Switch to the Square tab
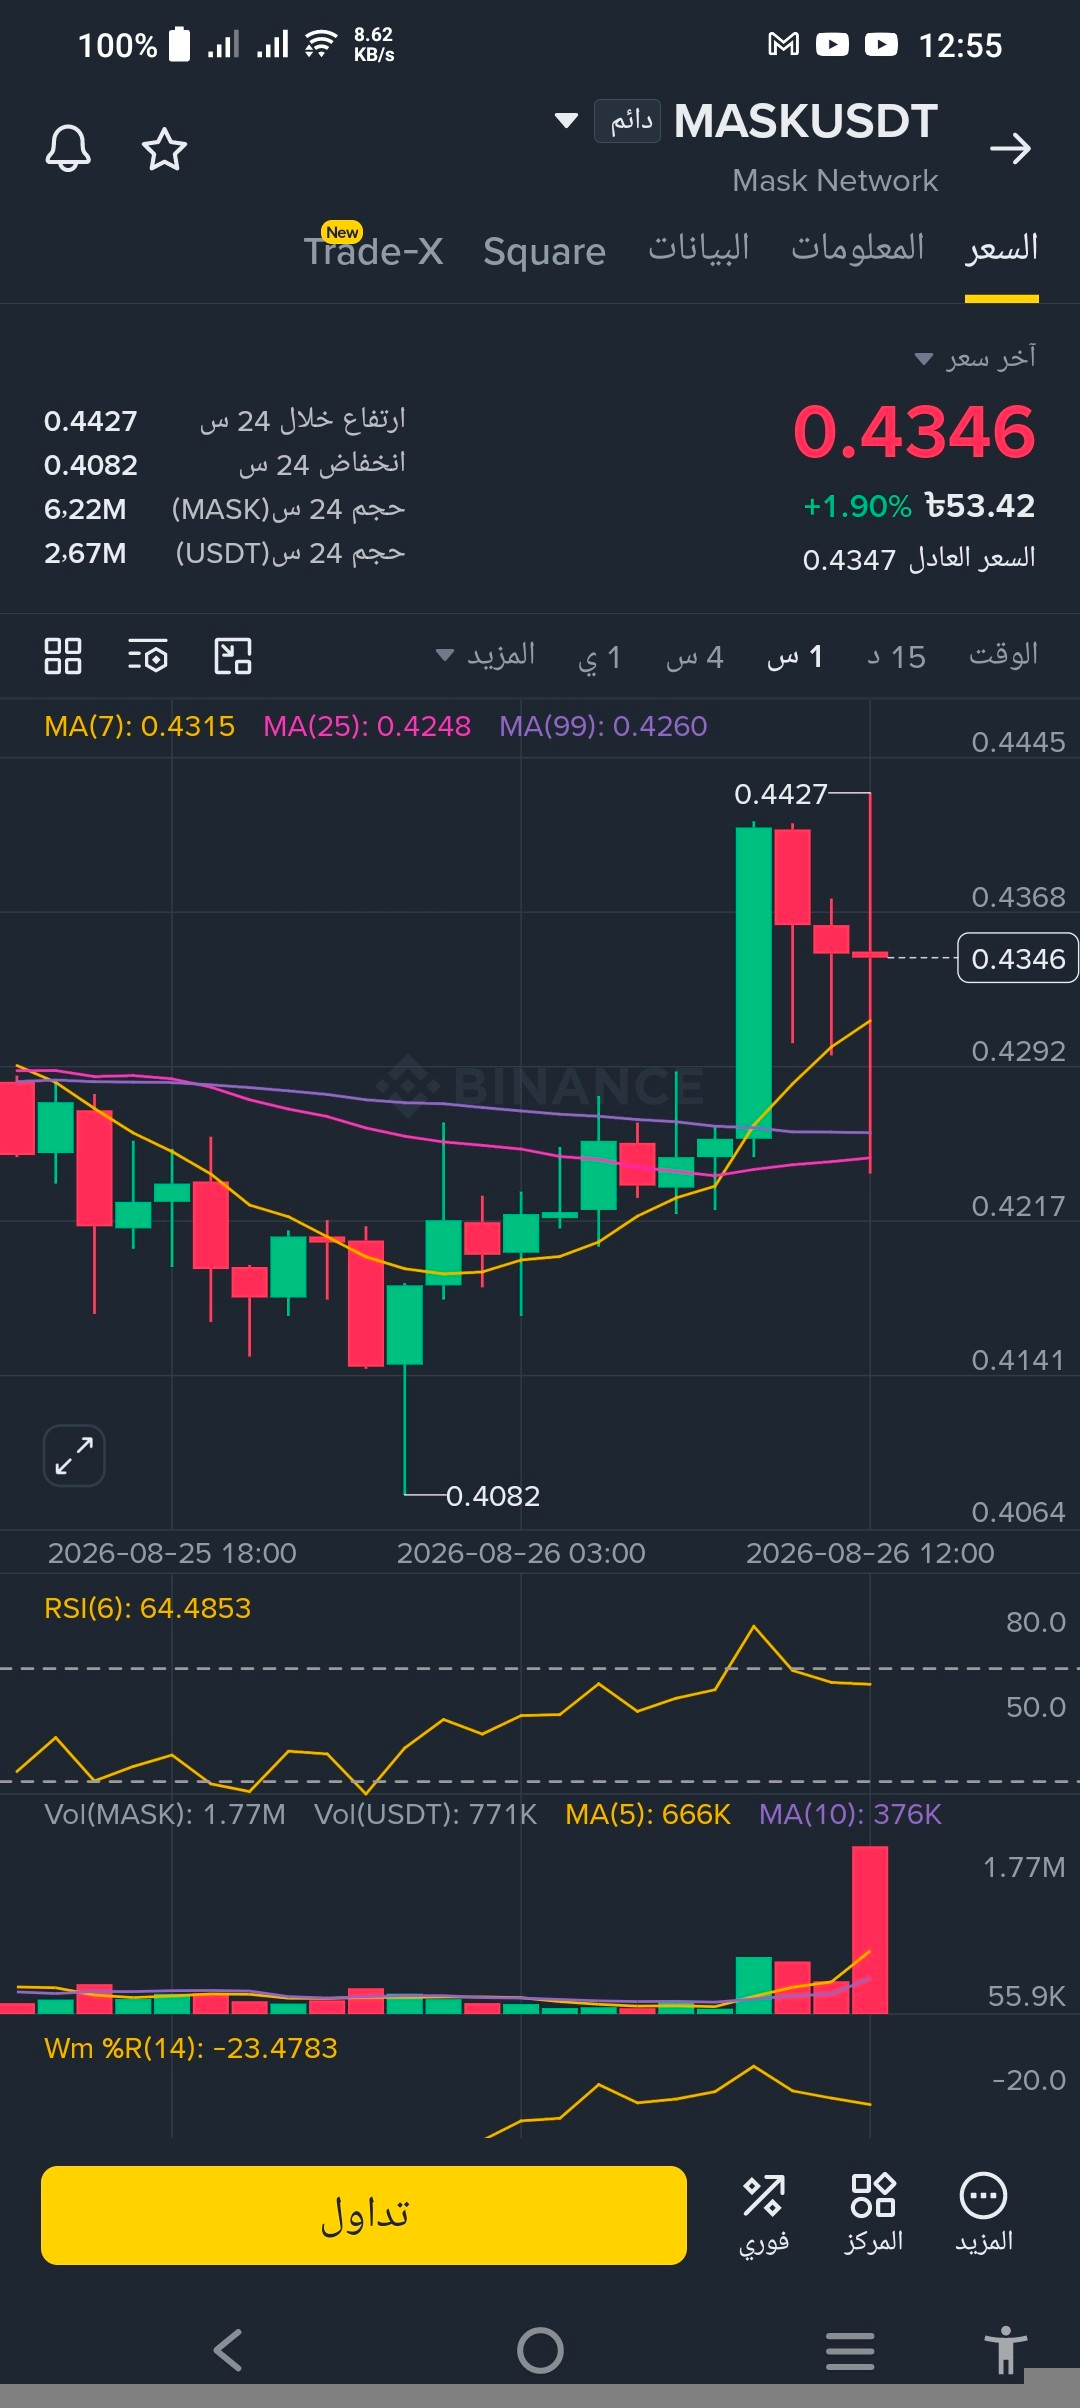Screen dimensions: 1080x2408 coord(544,251)
